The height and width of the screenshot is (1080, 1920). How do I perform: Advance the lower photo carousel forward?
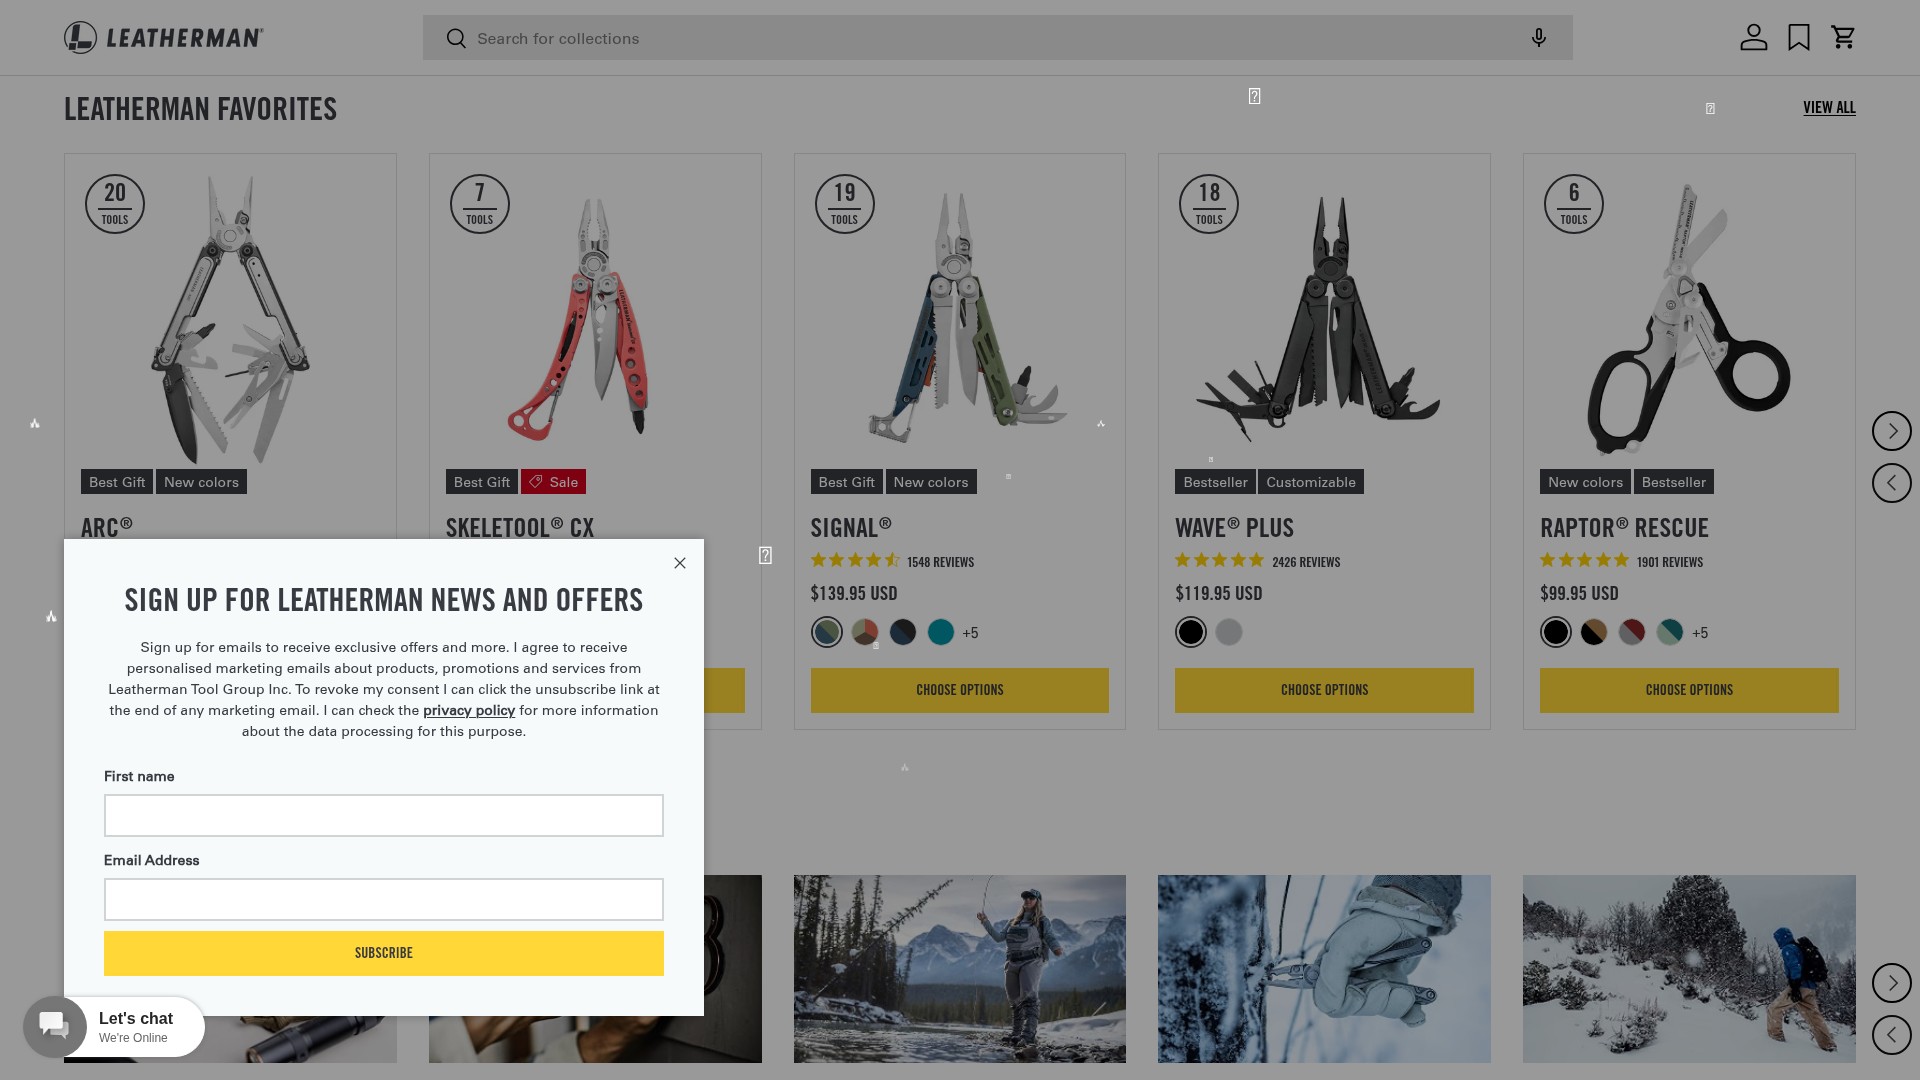pyautogui.click(x=1891, y=983)
